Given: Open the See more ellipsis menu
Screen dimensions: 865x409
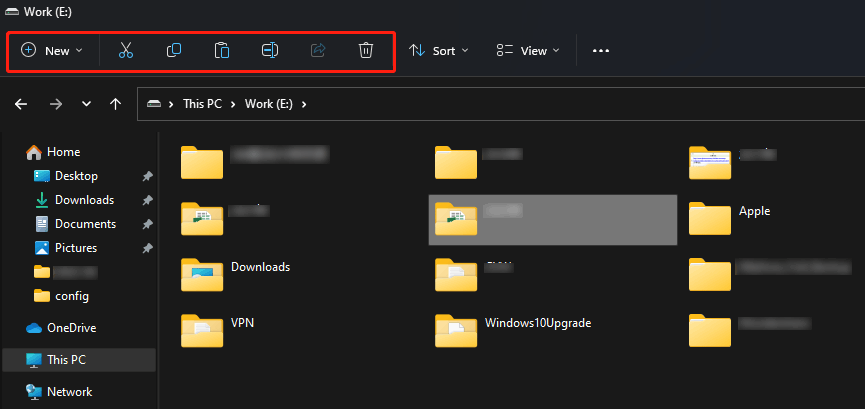Looking at the screenshot, I should pos(601,51).
